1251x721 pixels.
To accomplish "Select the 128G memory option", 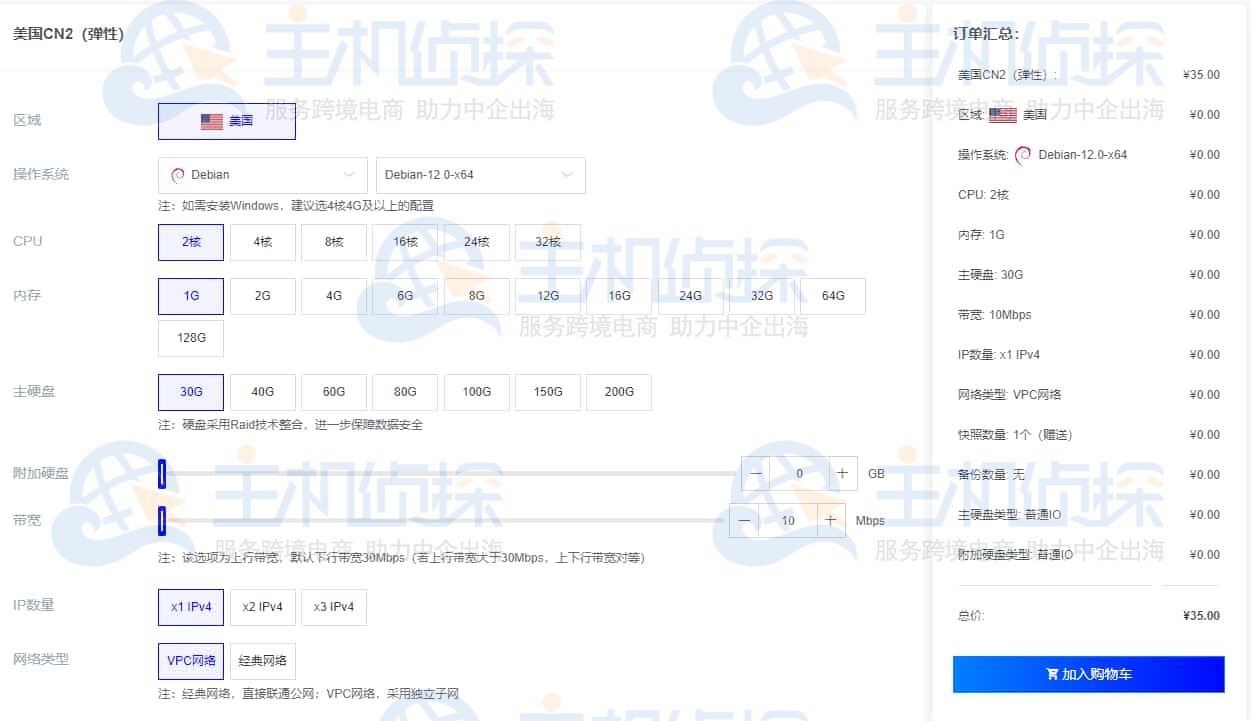I will 190,338.
